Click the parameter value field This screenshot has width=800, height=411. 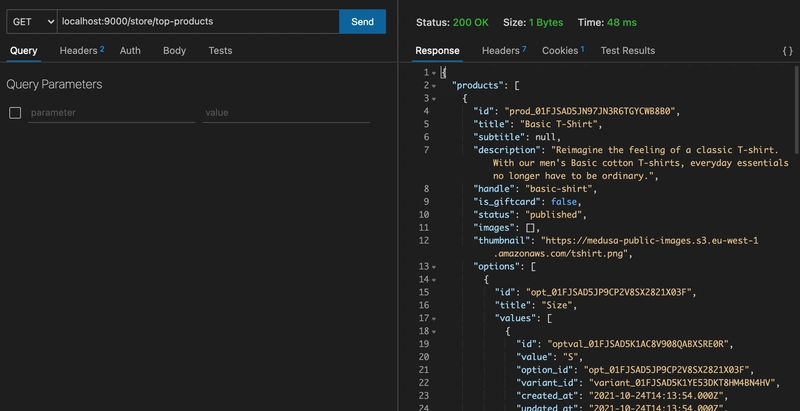292,113
